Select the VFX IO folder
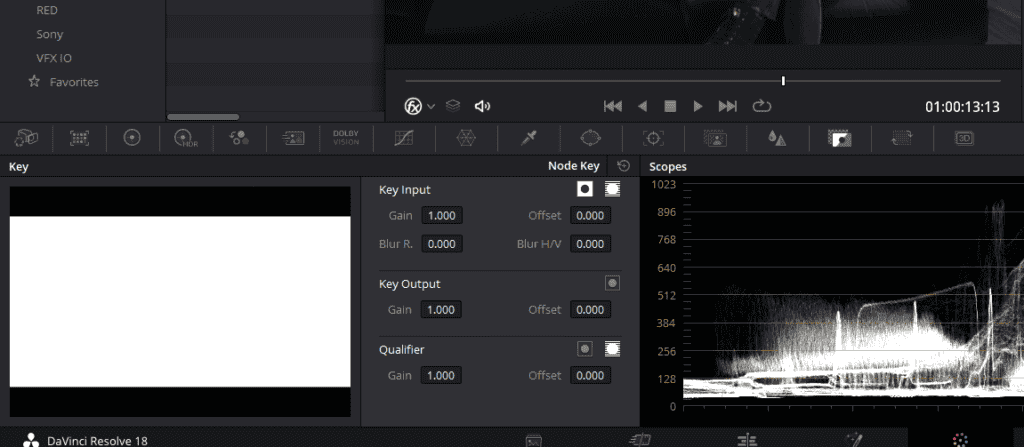This screenshot has width=1024, height=447. pyautogui.click(x=54, y=58)
